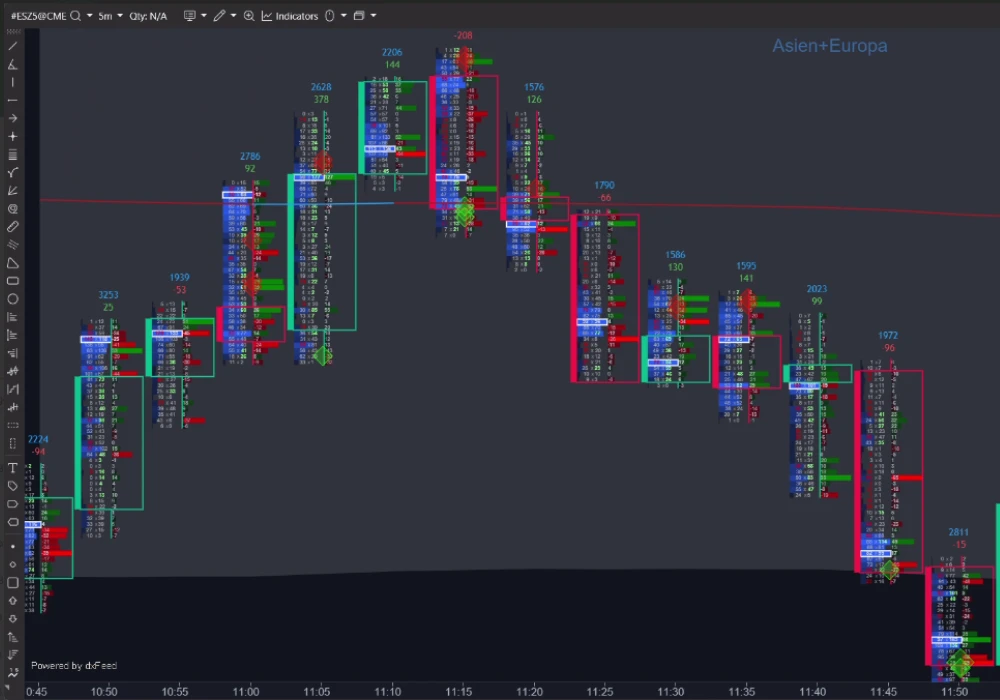The width and height of the screenshot is (1000, 700).
Task: Select the pitchfork drawing tool
Action: pos(12,172)
